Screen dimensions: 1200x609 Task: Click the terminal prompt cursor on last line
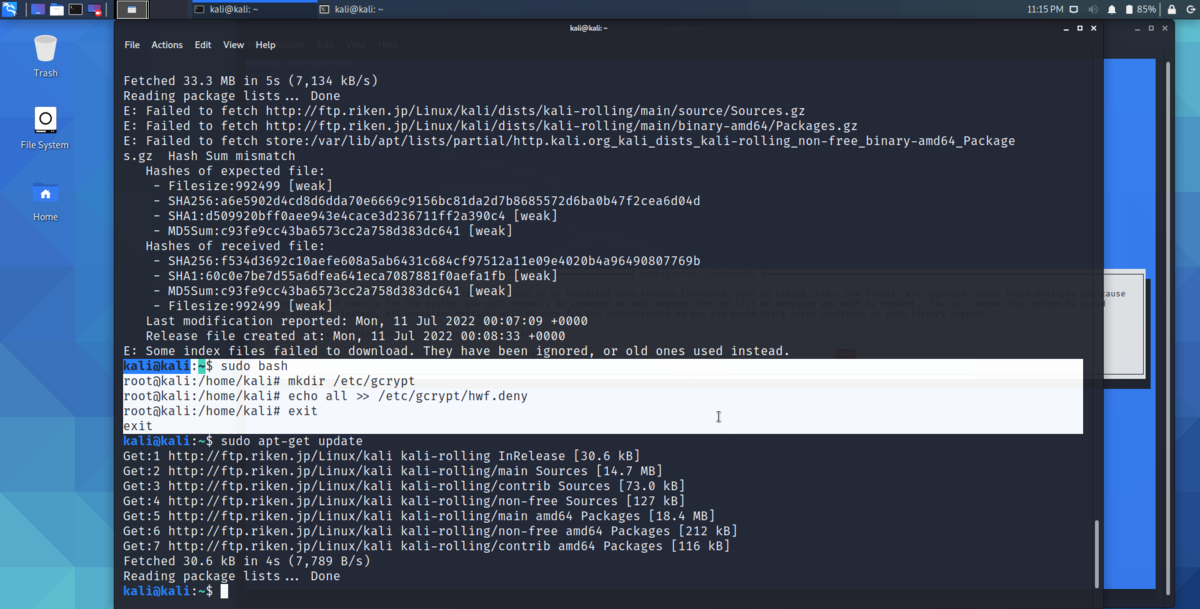pos(225,591)
